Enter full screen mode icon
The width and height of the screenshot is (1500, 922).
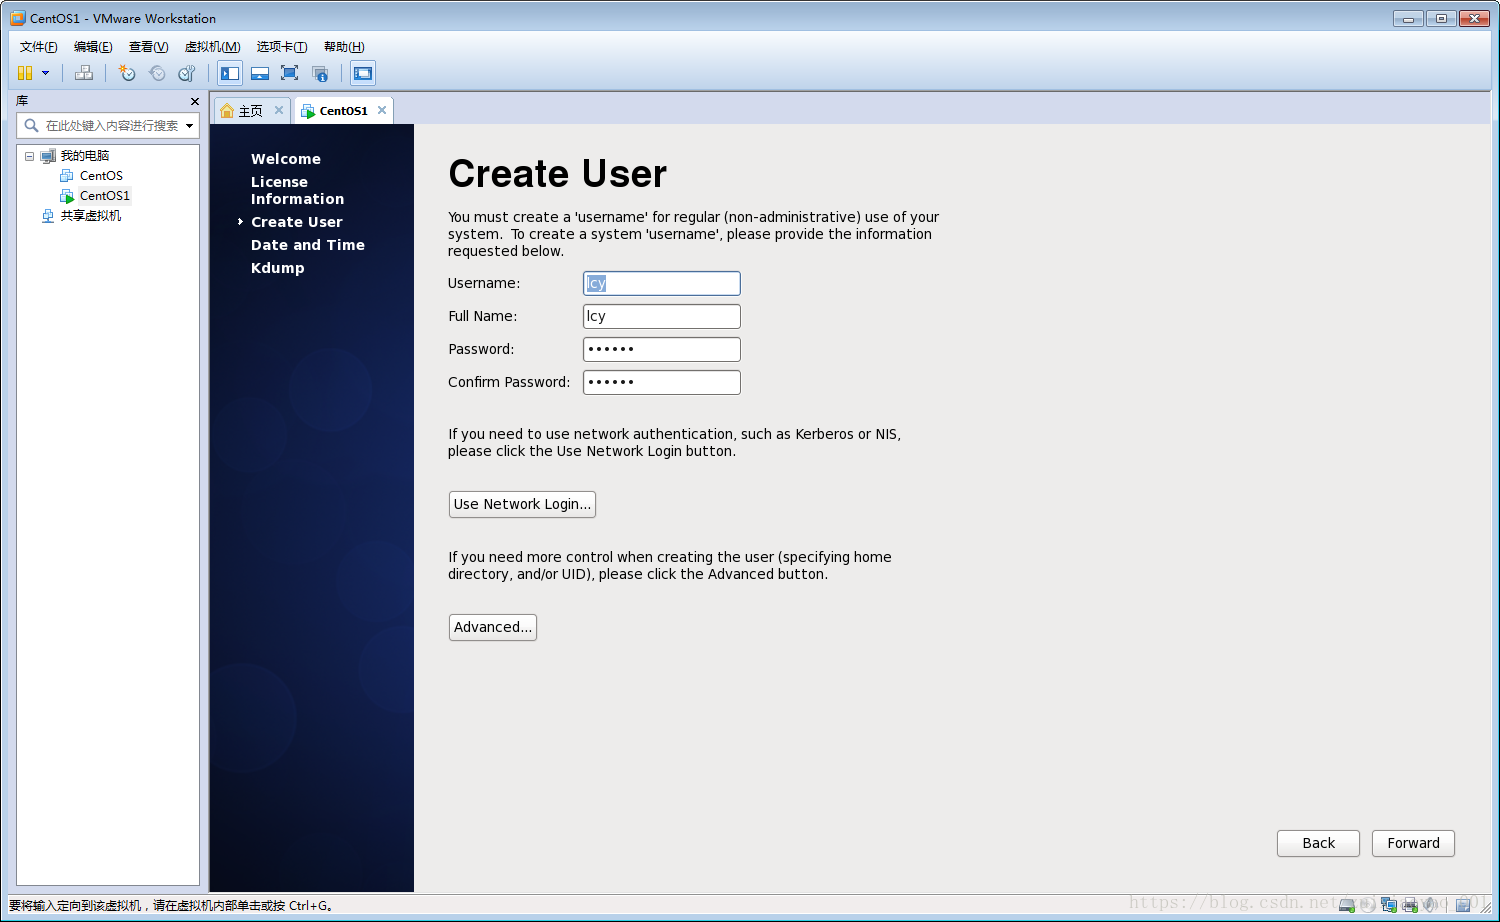[290, 73]
